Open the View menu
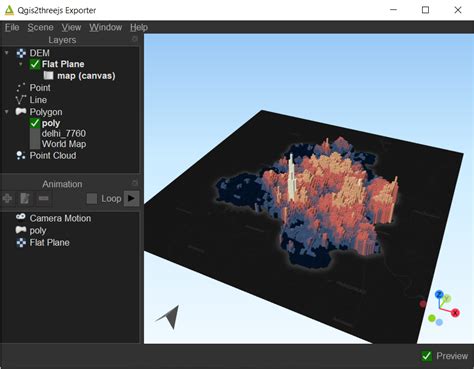 coord(71,27)
